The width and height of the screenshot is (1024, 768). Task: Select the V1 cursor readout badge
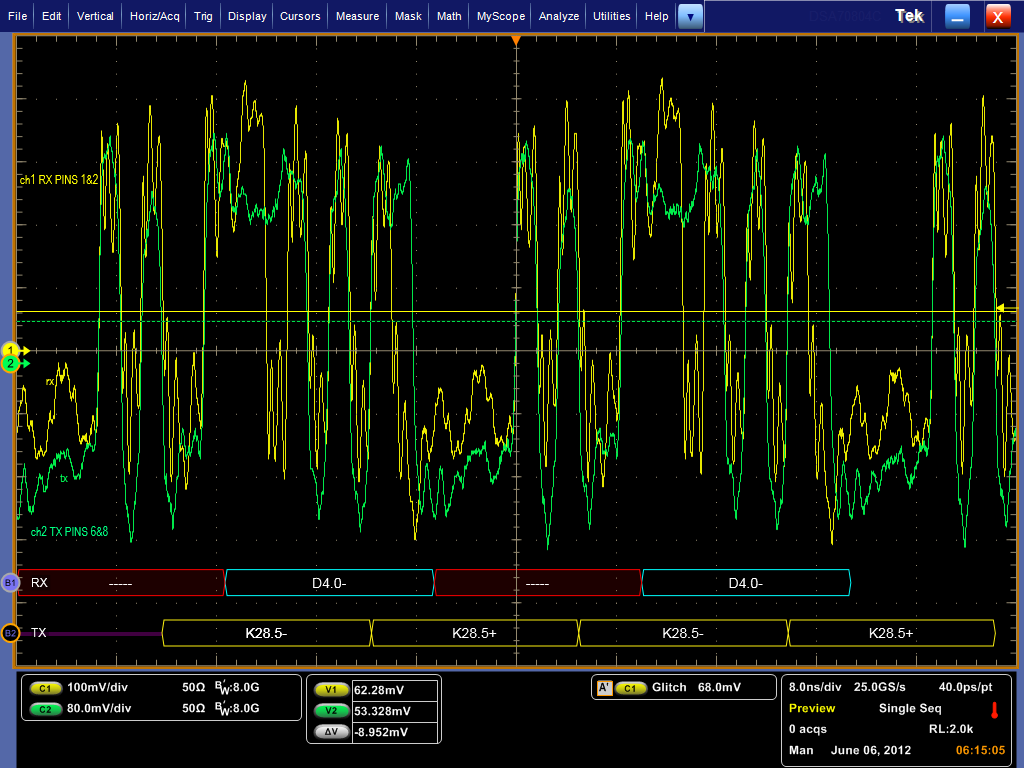[330, 690]
